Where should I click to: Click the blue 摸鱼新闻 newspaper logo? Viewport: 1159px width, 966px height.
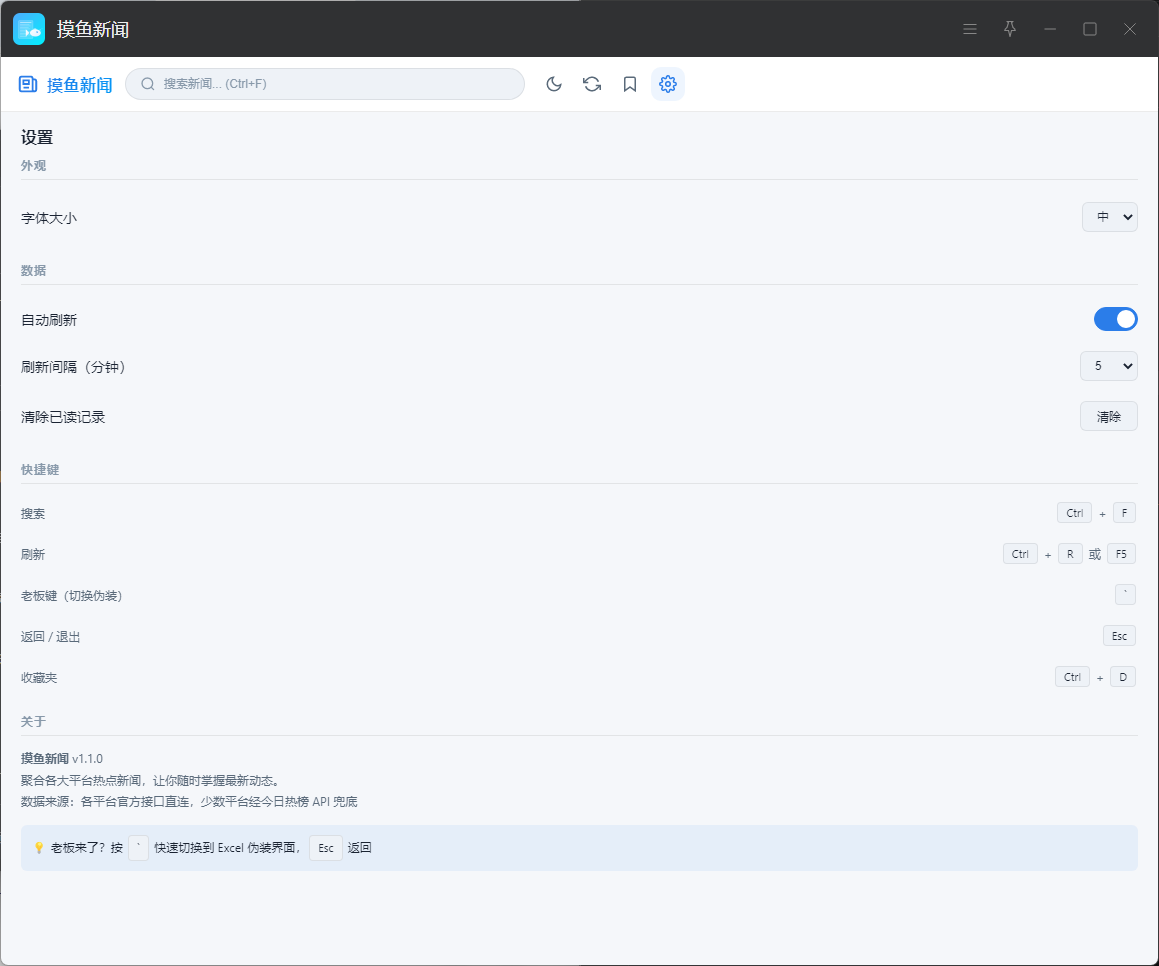pos(28,84)
